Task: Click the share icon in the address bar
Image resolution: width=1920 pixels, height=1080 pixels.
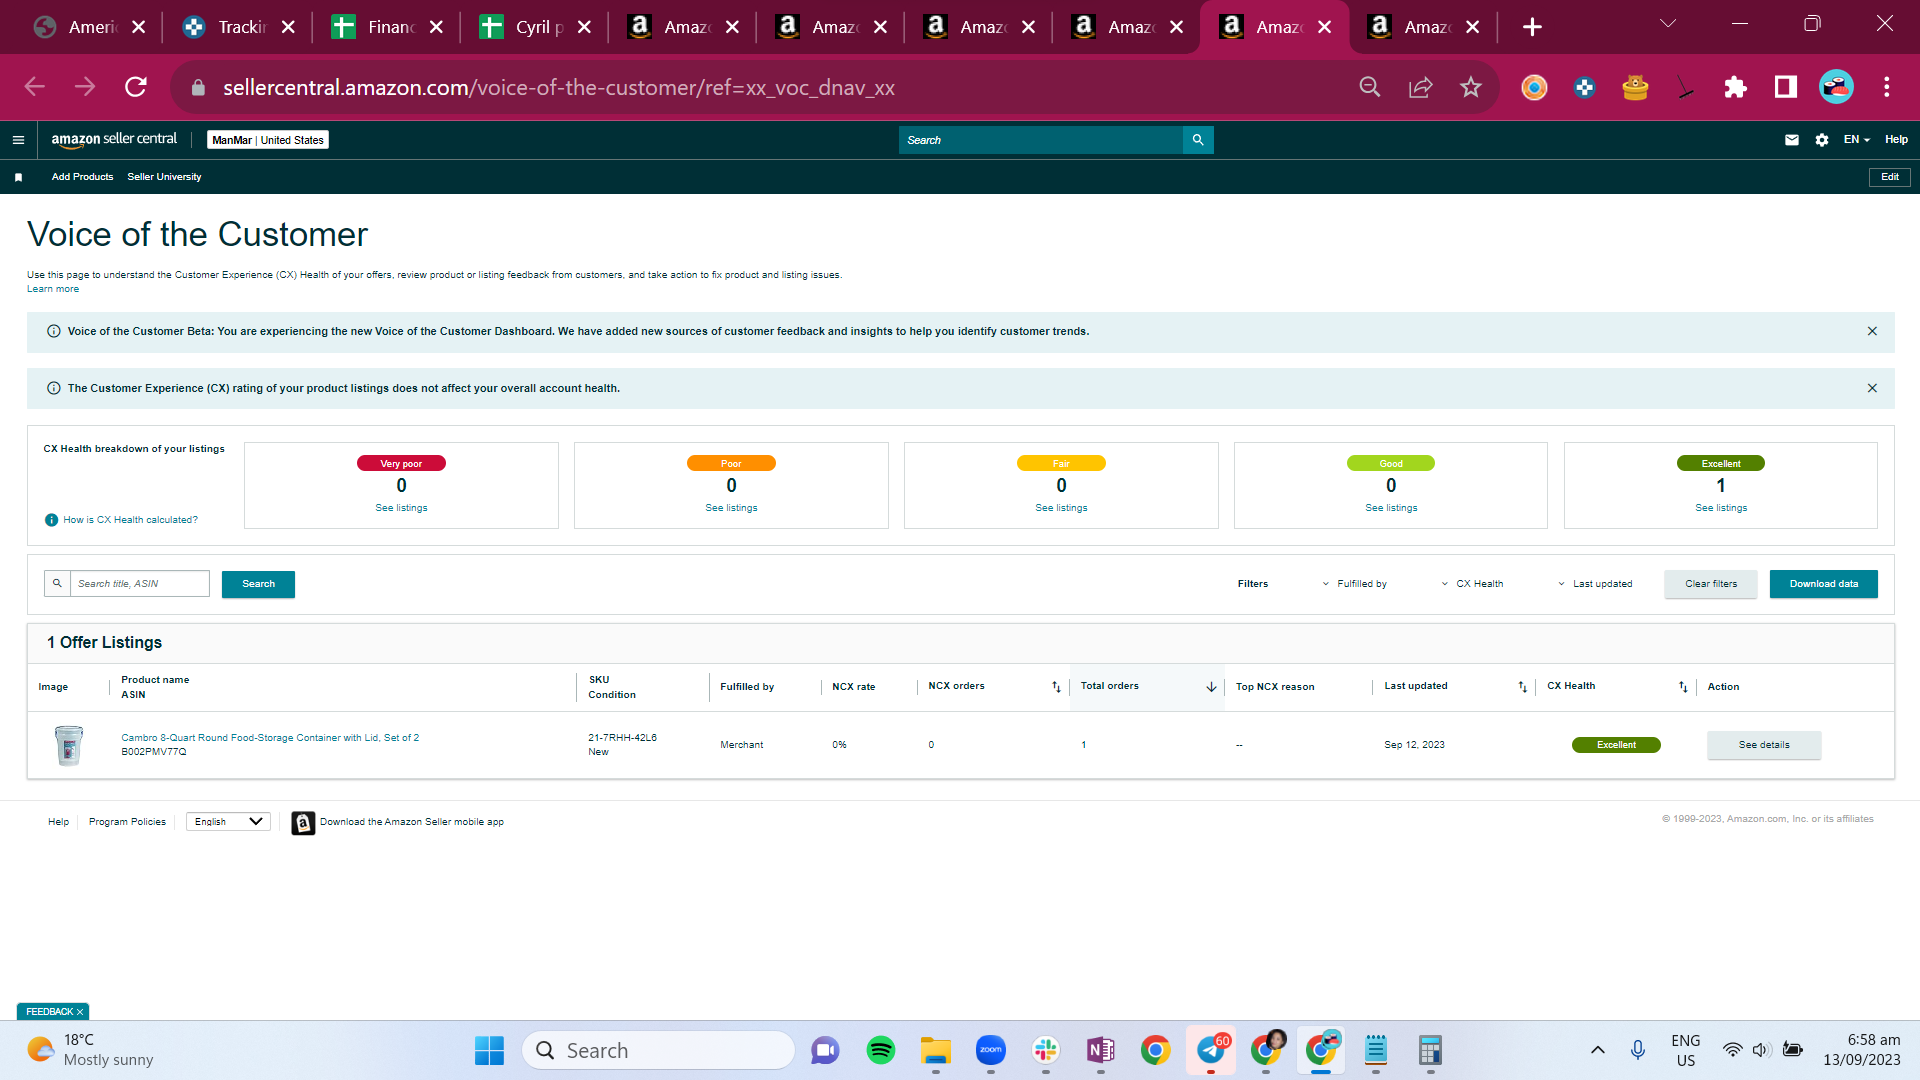Action: (1420, 87)
